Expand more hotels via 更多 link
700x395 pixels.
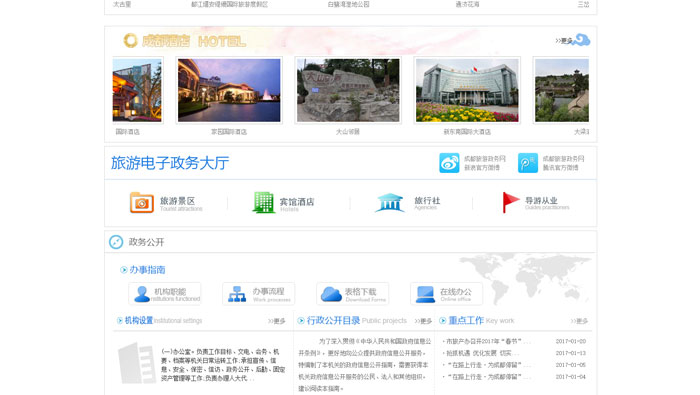tap(564, 41)
